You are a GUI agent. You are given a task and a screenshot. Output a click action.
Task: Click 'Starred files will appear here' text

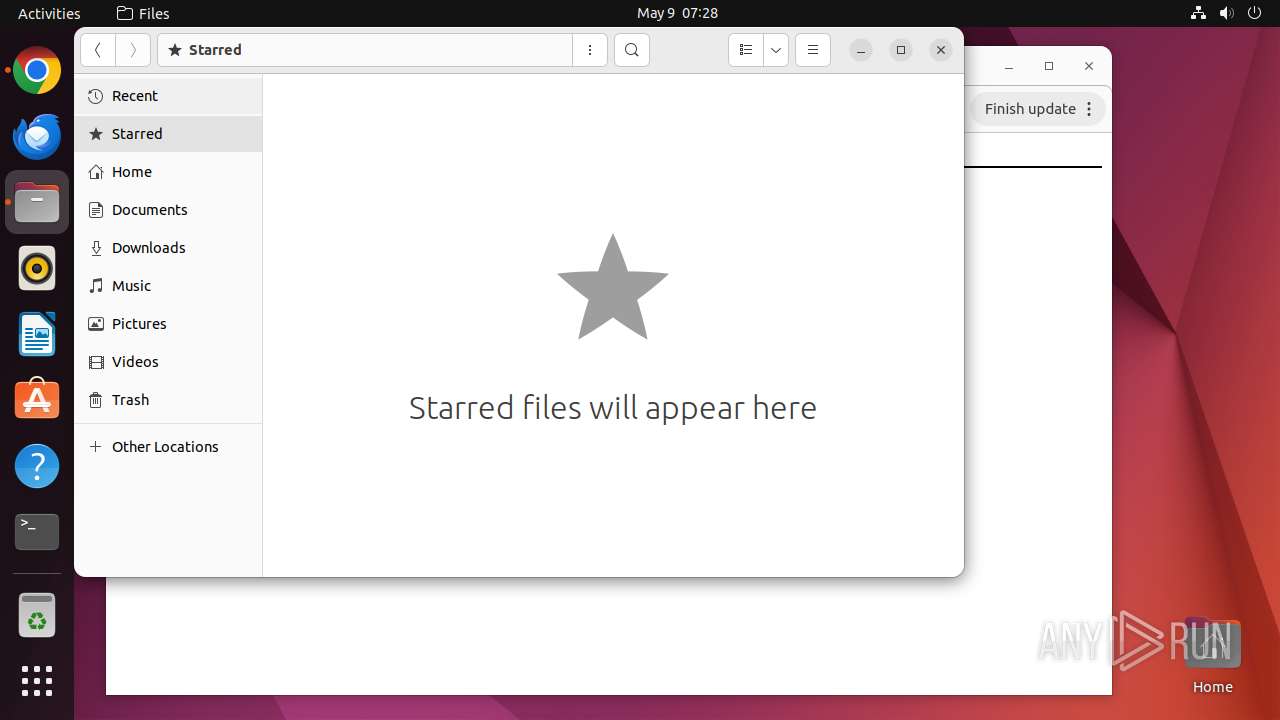point(613,408)
